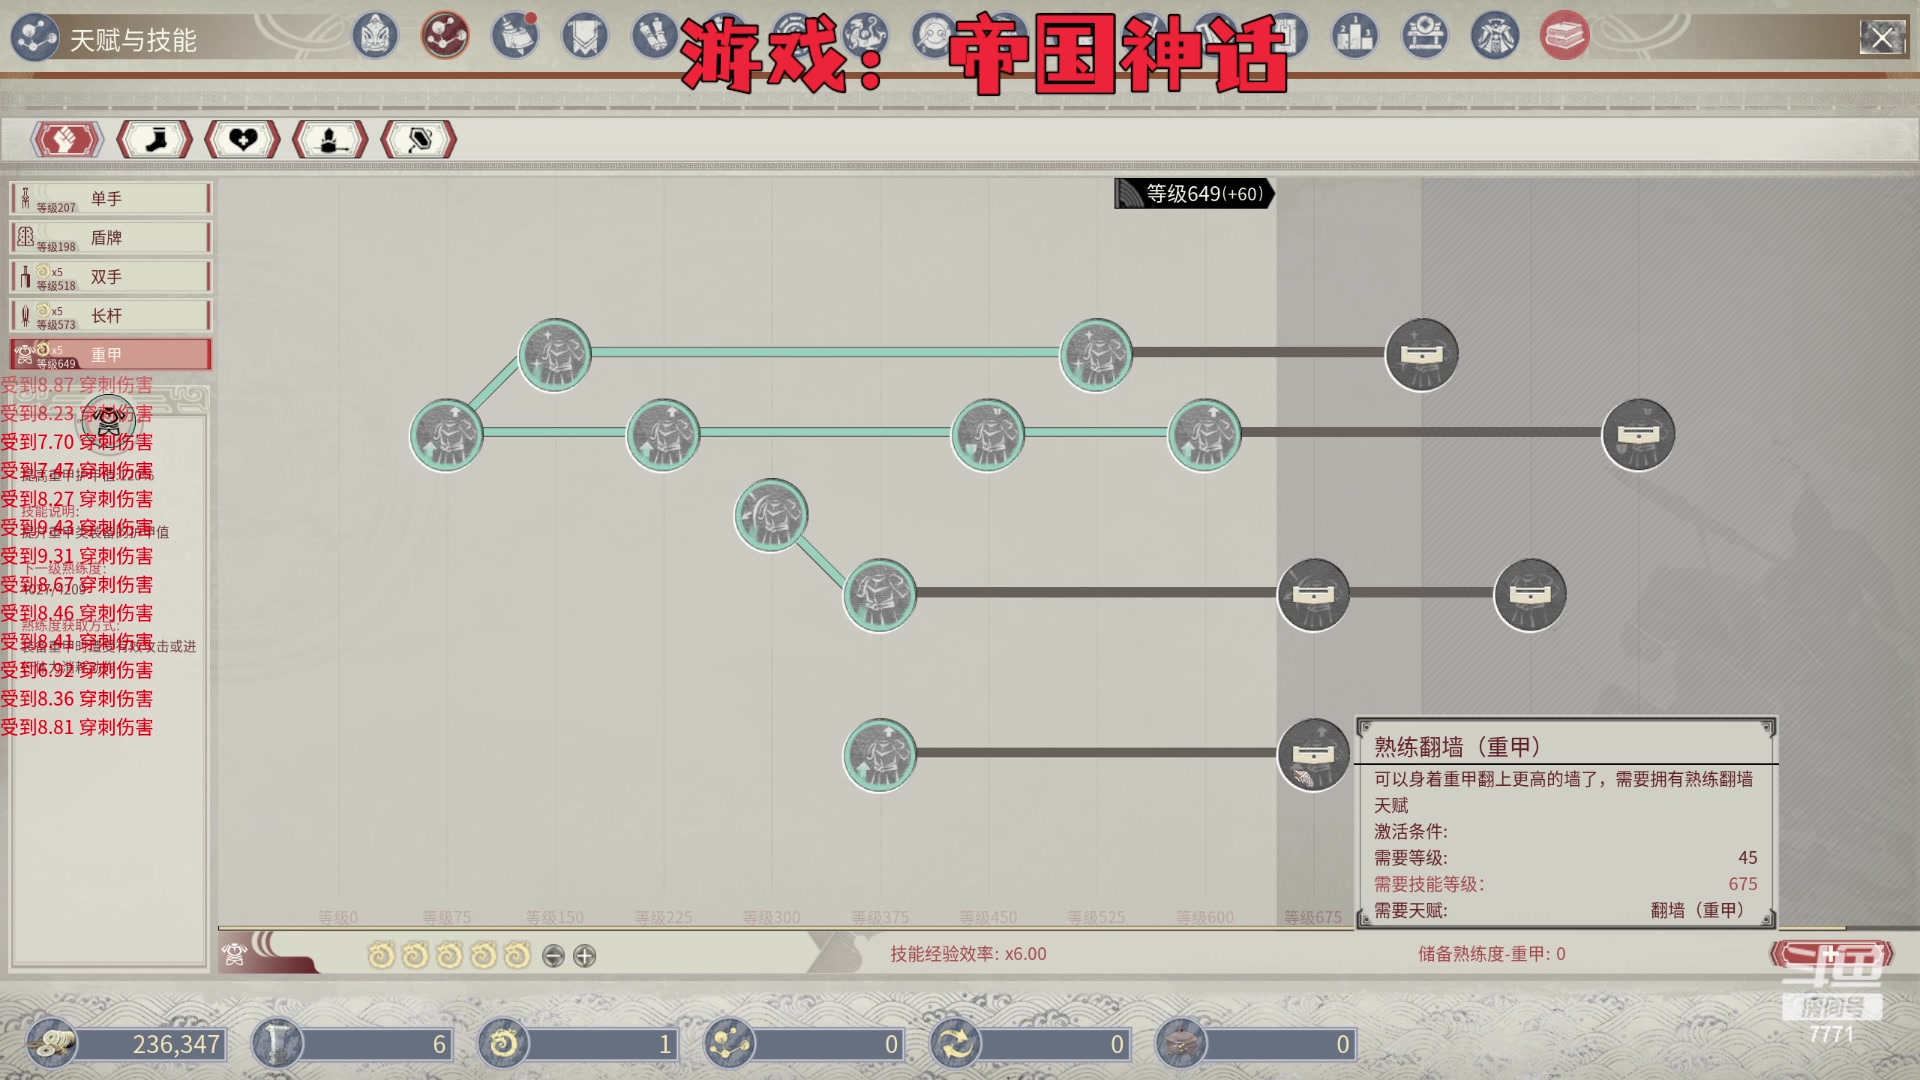Click the 储备熟练度-重甲: 0 text
Screen dimensions: 1920x1080
[x=1491, y=954]
